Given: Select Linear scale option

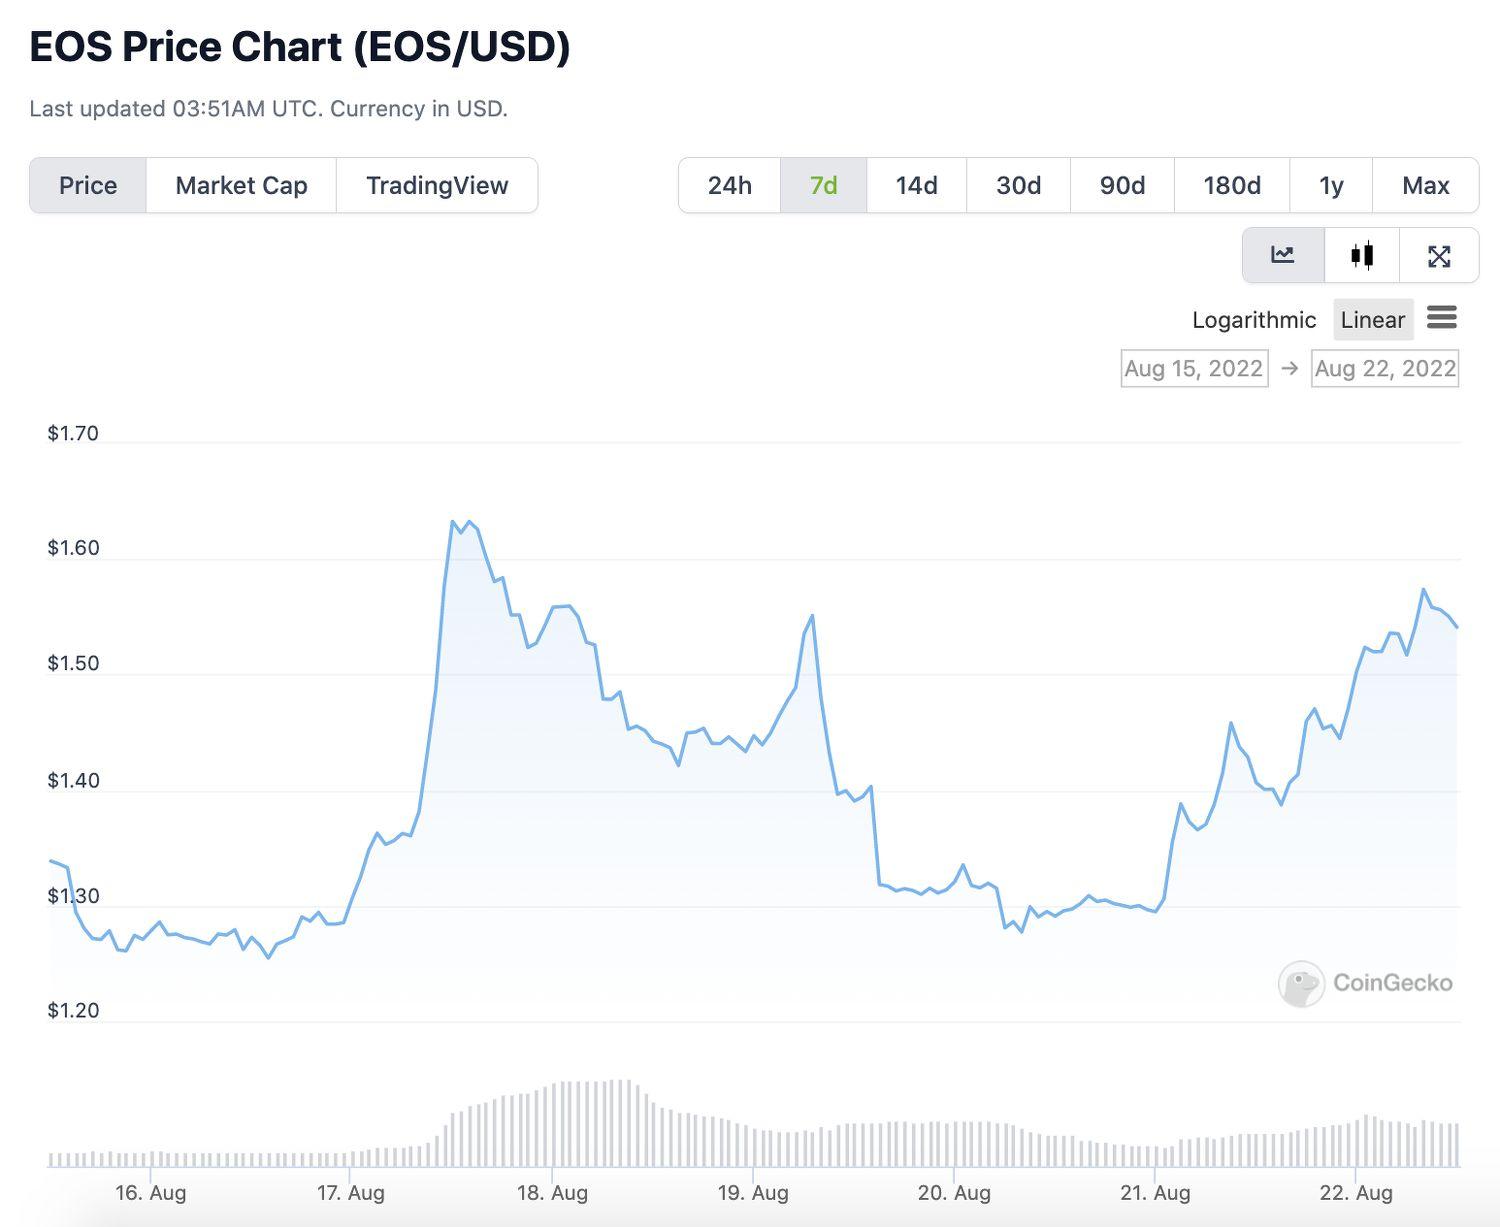Looking at the screenshot, I should click(x=1372, y=320).
